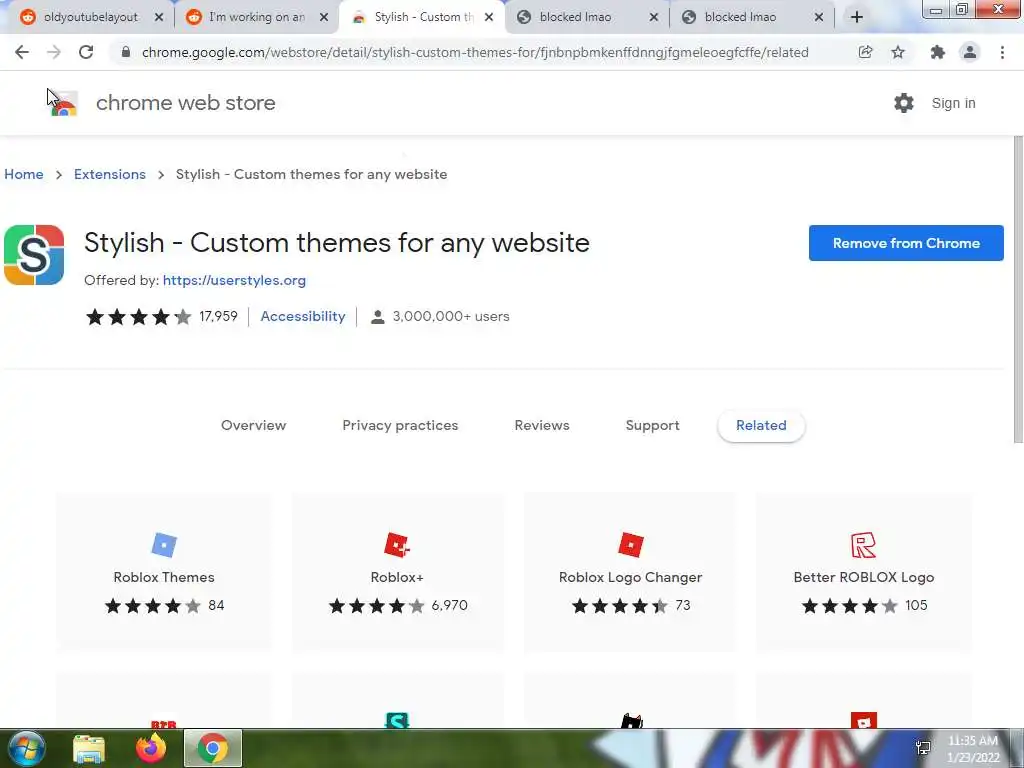Open the Accessibility category link
Screen dimensions: 1024x768
pyautogui.click(x=303, y=317)
